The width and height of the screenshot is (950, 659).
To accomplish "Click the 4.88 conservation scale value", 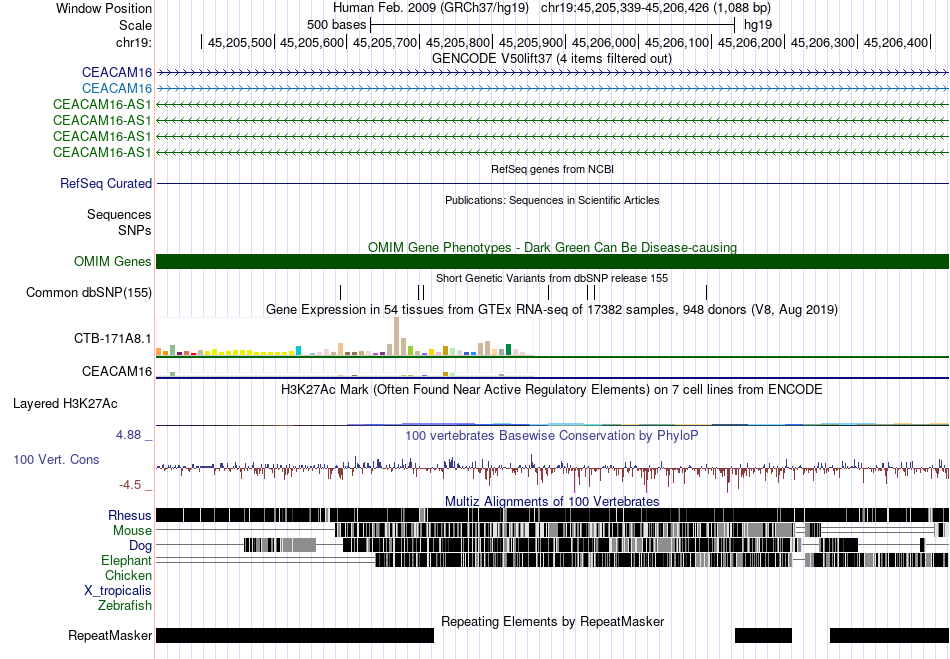I will click(128, 435).
